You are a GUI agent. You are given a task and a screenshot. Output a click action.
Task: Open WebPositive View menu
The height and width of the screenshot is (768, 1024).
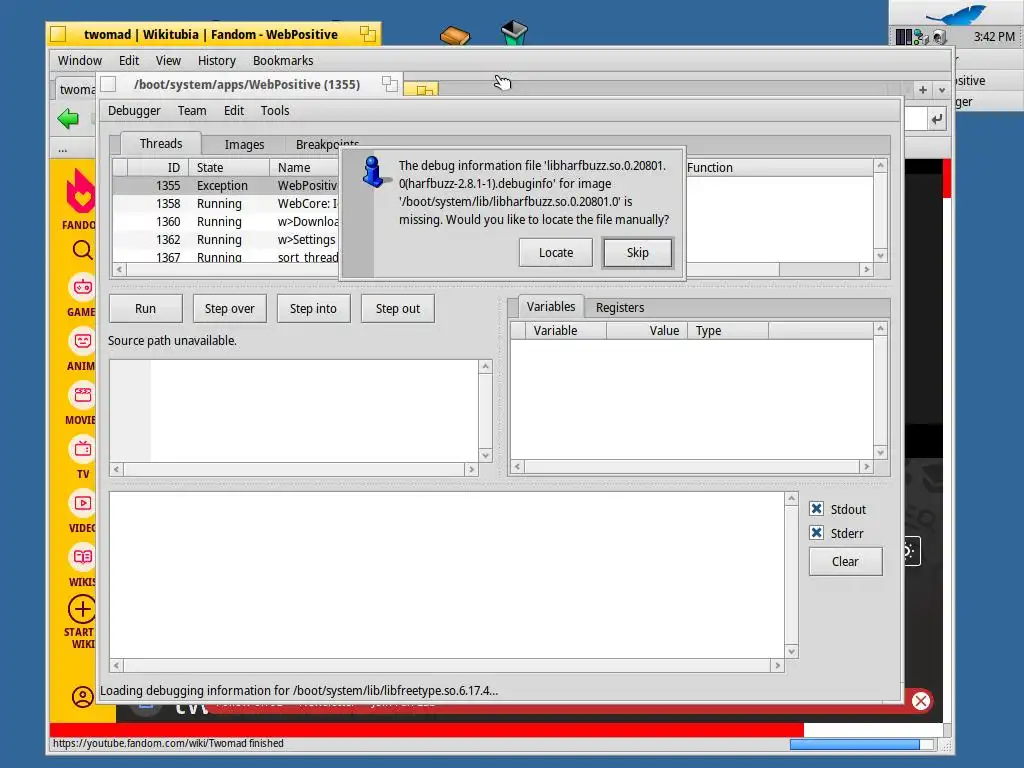coord(168,61)
